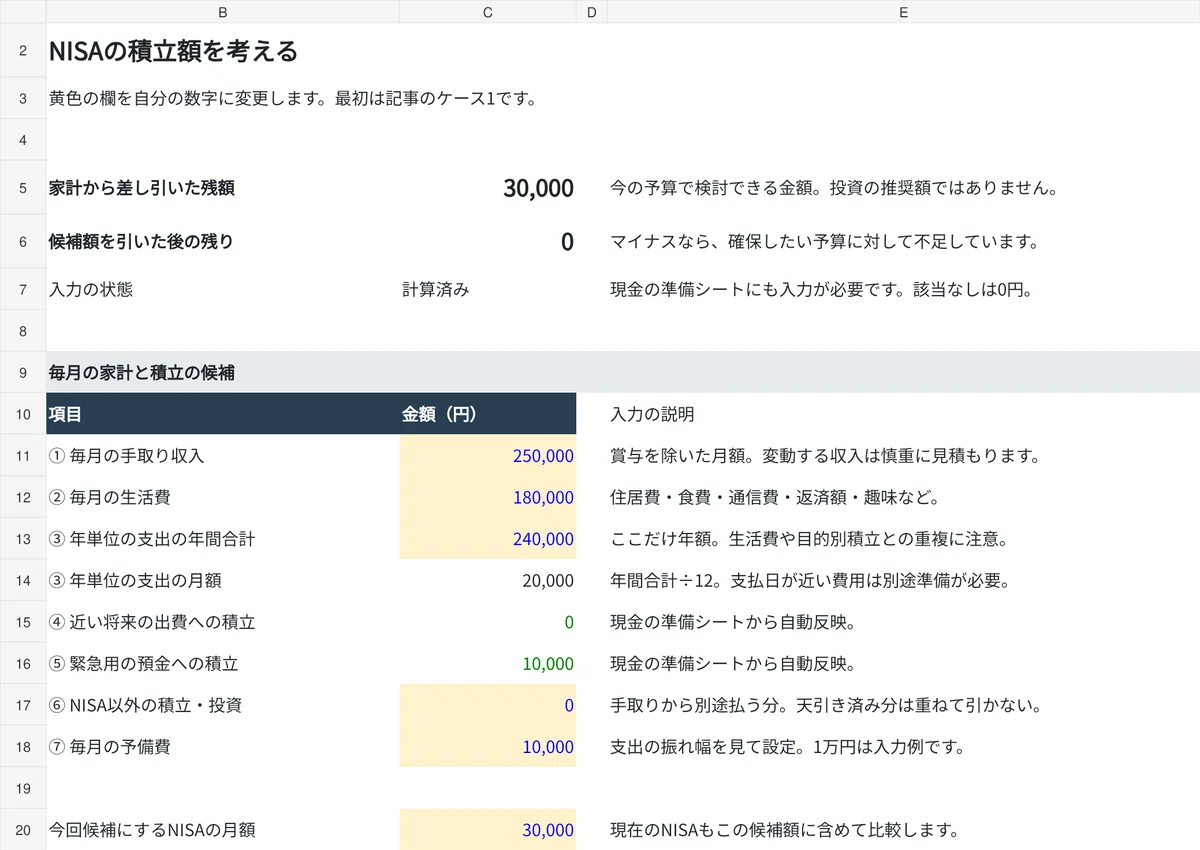Image resolution: width=1200 pixels, height=850 pixels.
Task: Select column B header
Action: pos(222,12)
